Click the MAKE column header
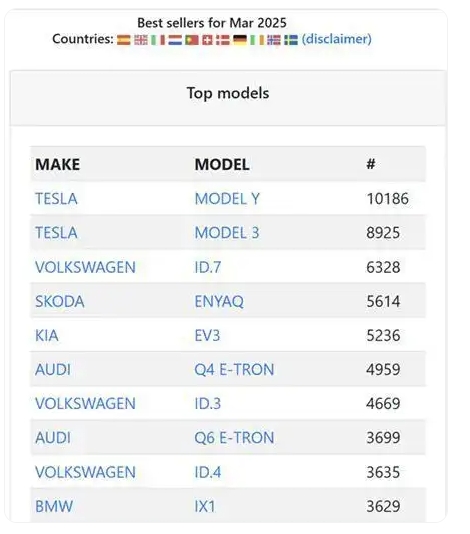Image resolution: width=470 pixels, height=534 pixels. 58,164
